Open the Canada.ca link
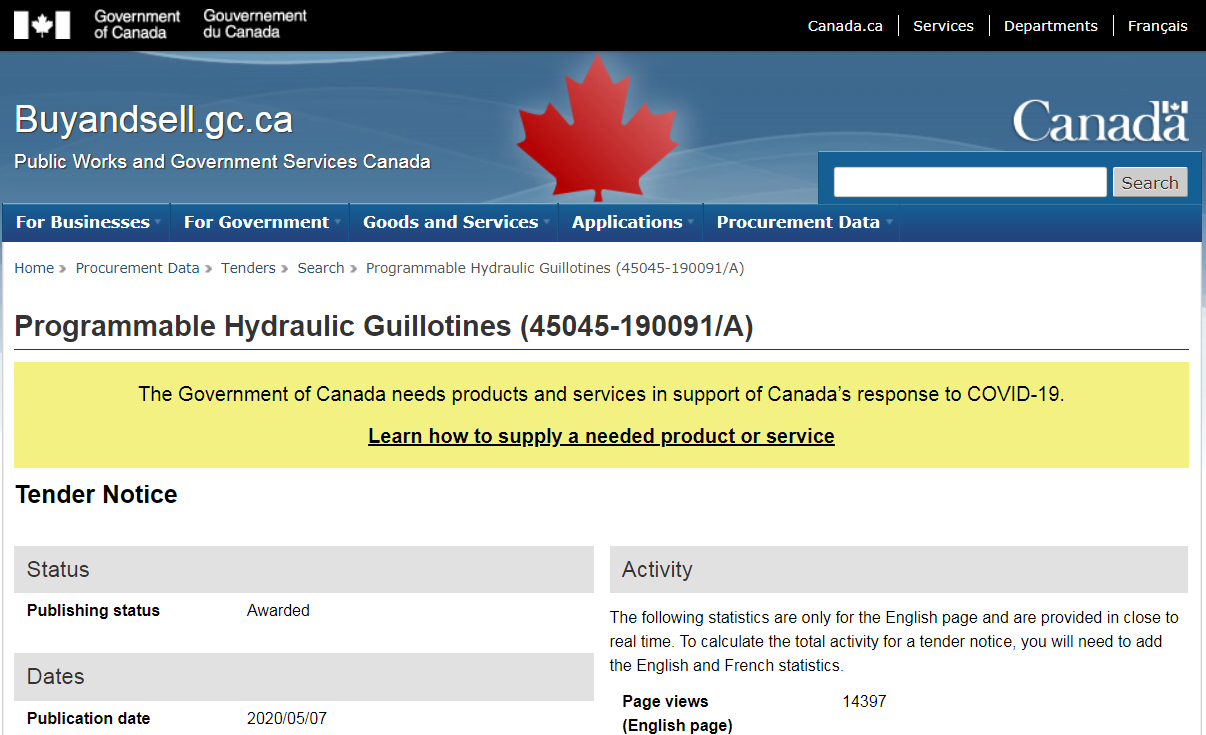Viewport: 1206px width, 735px height. [x=845, y=26]
